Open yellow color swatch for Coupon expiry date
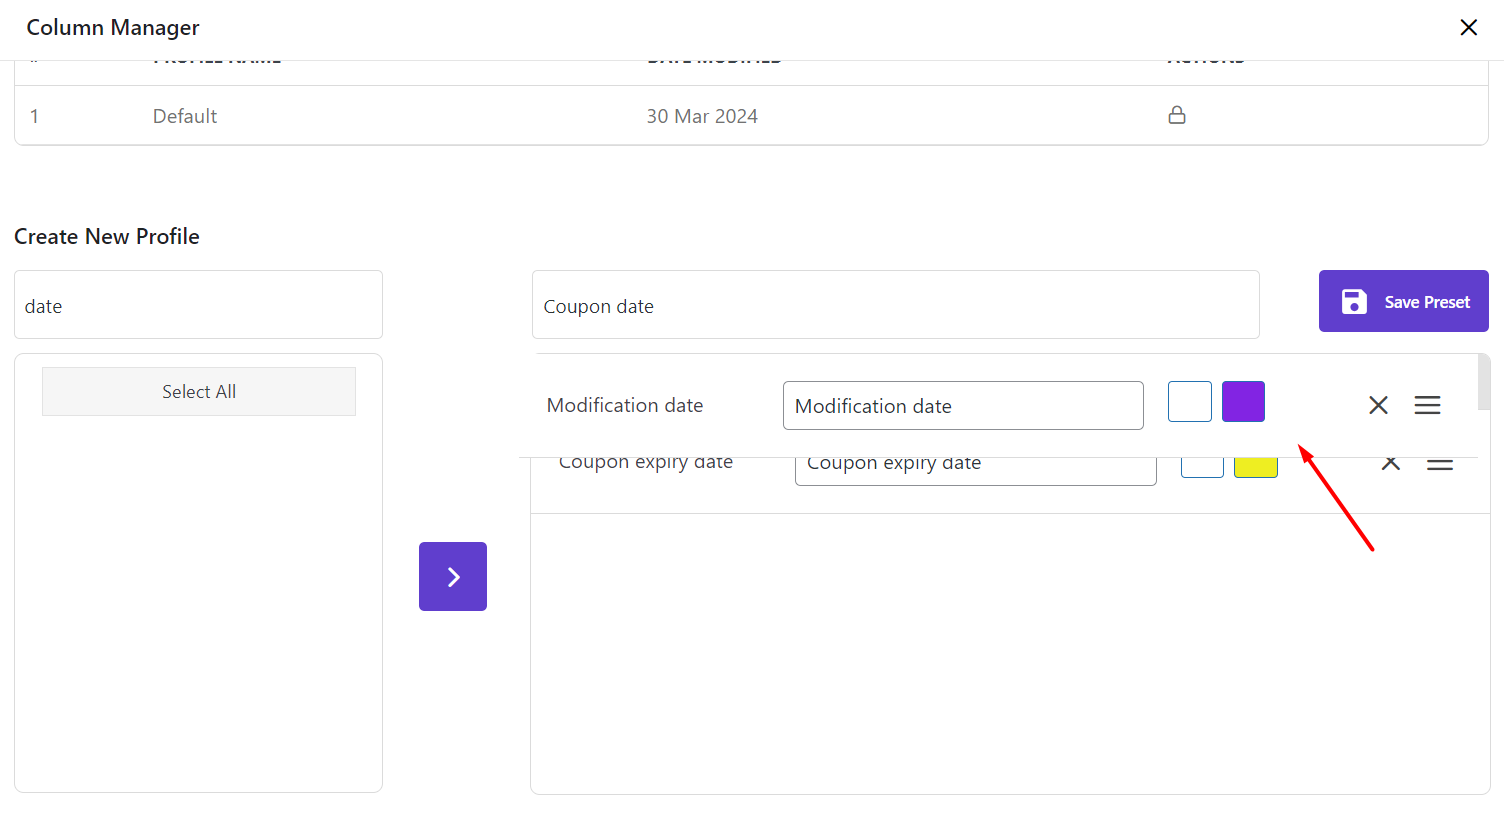This screenshot has width=1504, height=833. [x=1256, y=468]
